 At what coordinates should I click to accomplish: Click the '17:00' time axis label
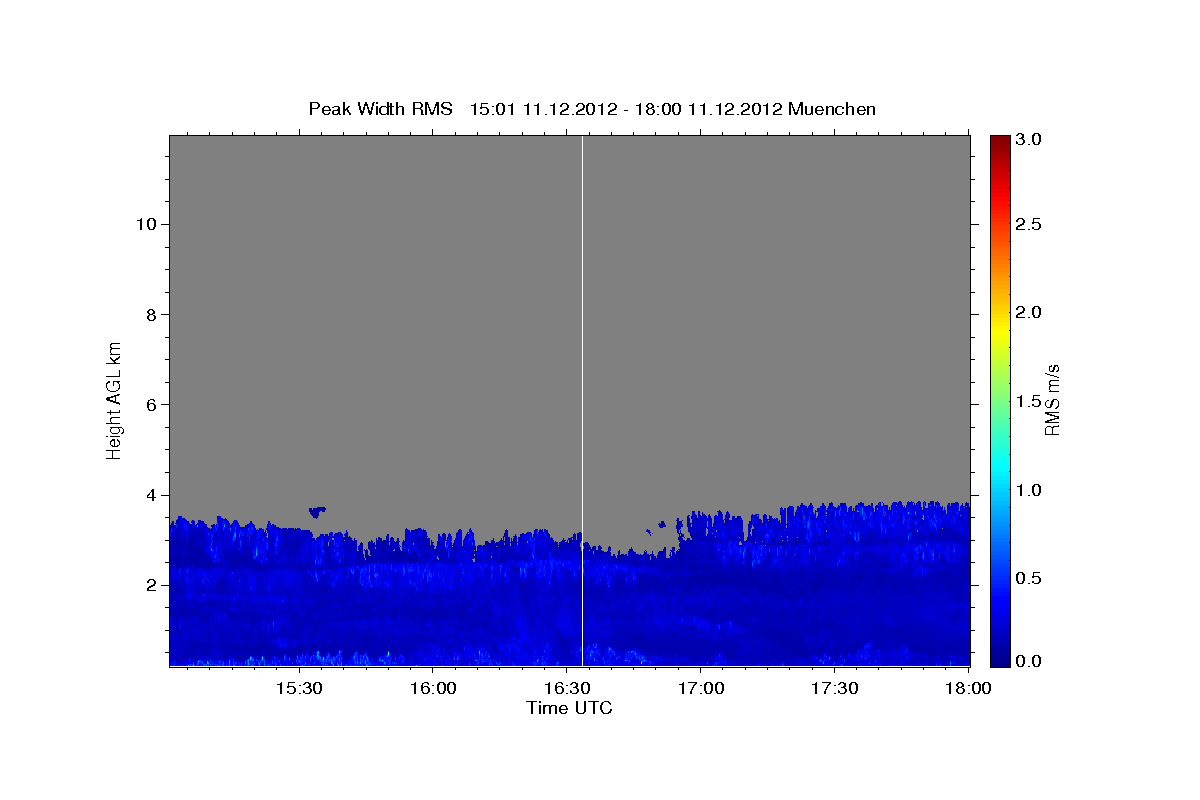[x=700, y=689]
